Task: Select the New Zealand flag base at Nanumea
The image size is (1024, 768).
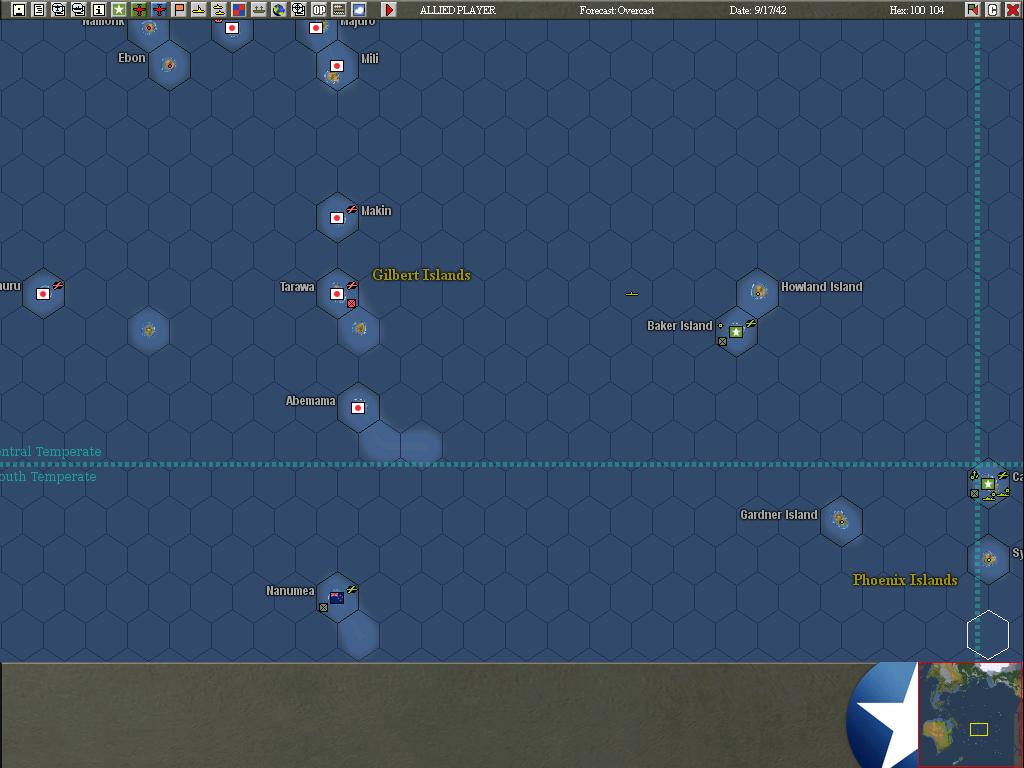Action: [337, 598]
